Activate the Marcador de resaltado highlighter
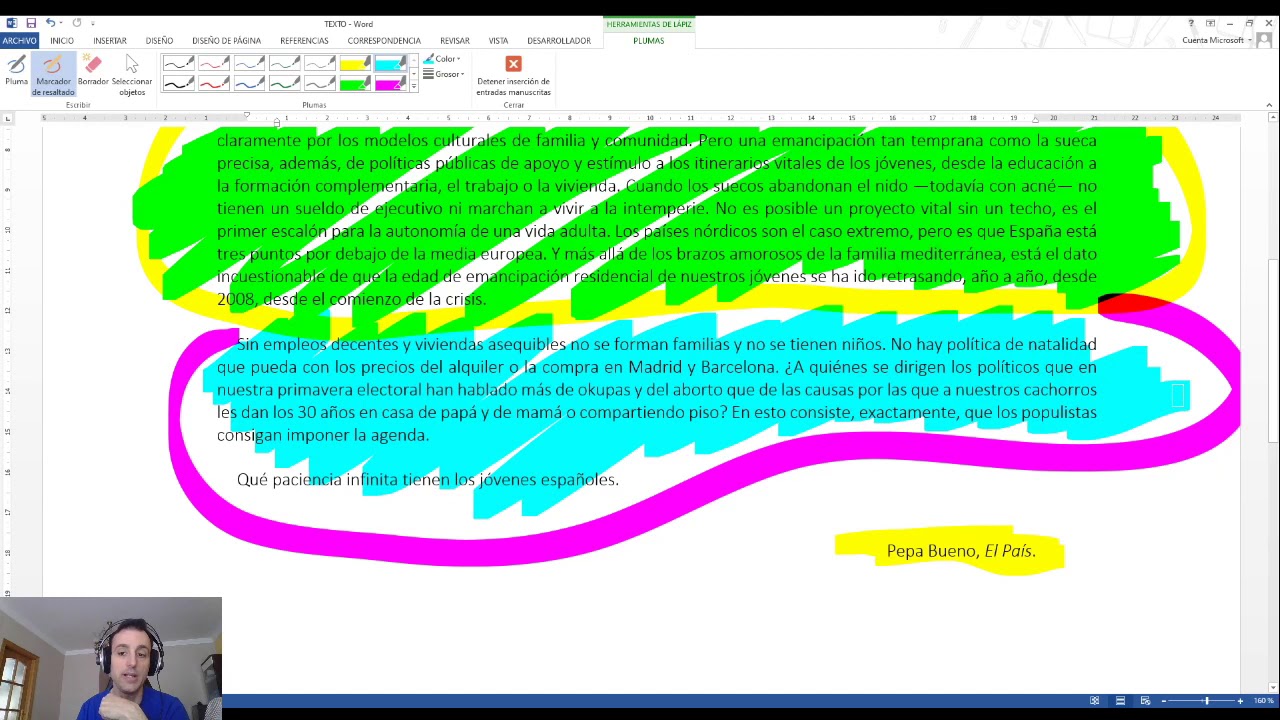 coord(53,75)
